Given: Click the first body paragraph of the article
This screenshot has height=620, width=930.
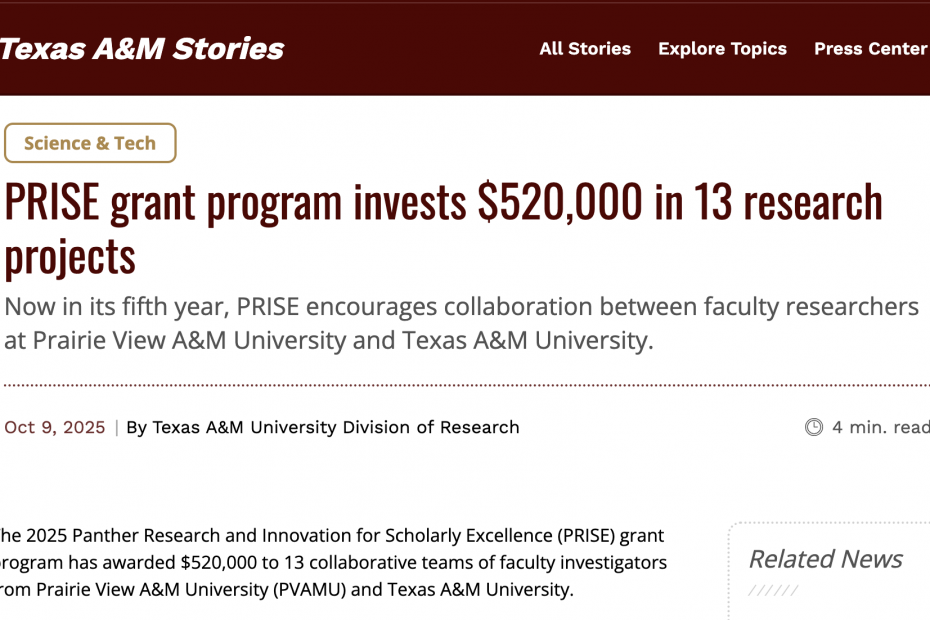Looking at the screenshot, I should (333, 562).
